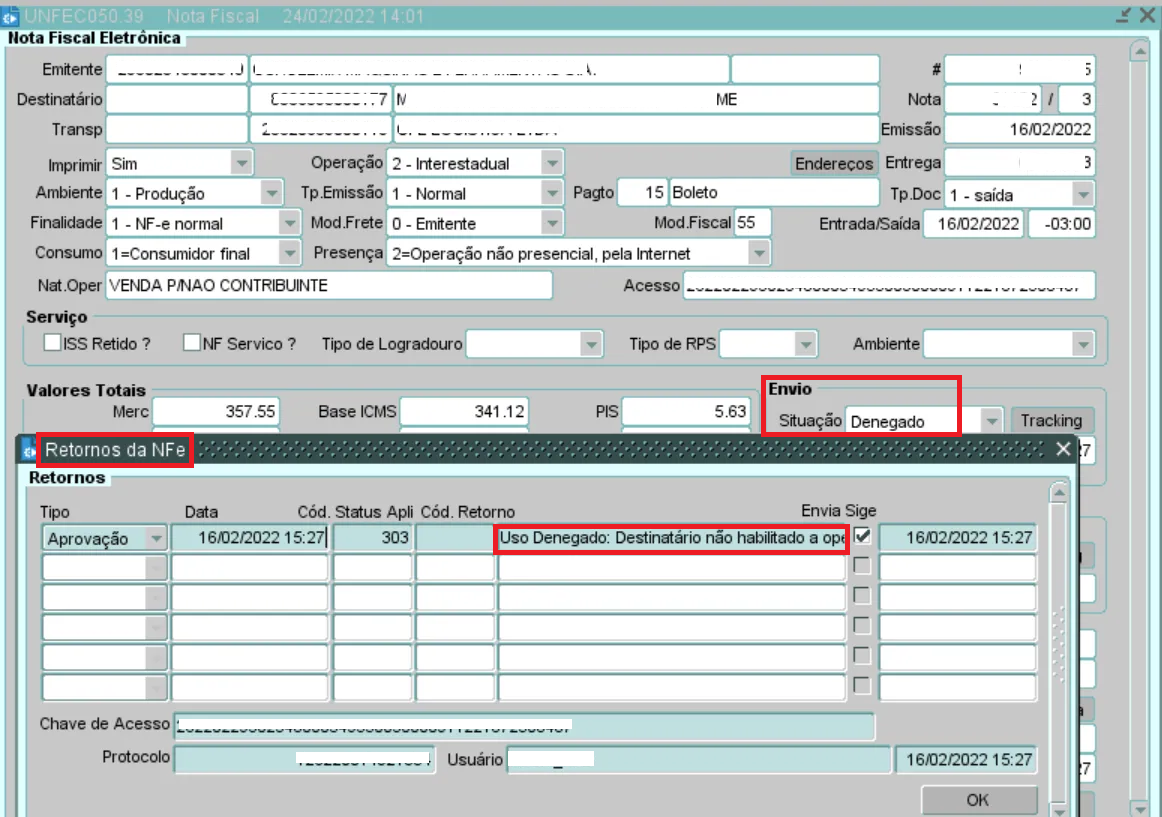Viewport: 1162px width, 817px height.
Task: Click Retornos dialog scrollbar up arrow
Action: tap(1059, 493)
